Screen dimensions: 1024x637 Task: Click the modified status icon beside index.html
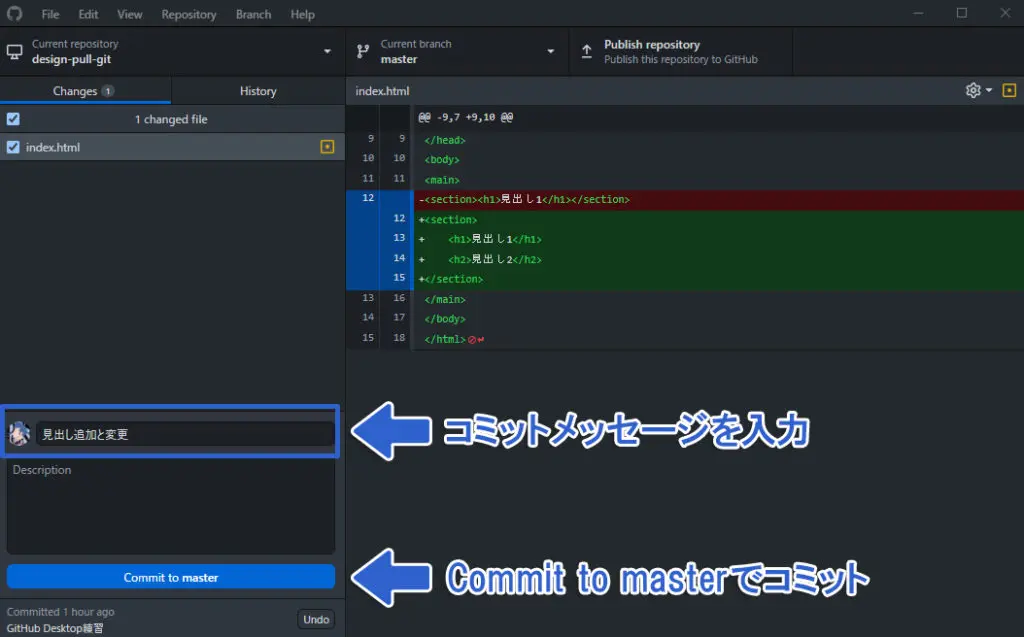[x=326, y=147]
